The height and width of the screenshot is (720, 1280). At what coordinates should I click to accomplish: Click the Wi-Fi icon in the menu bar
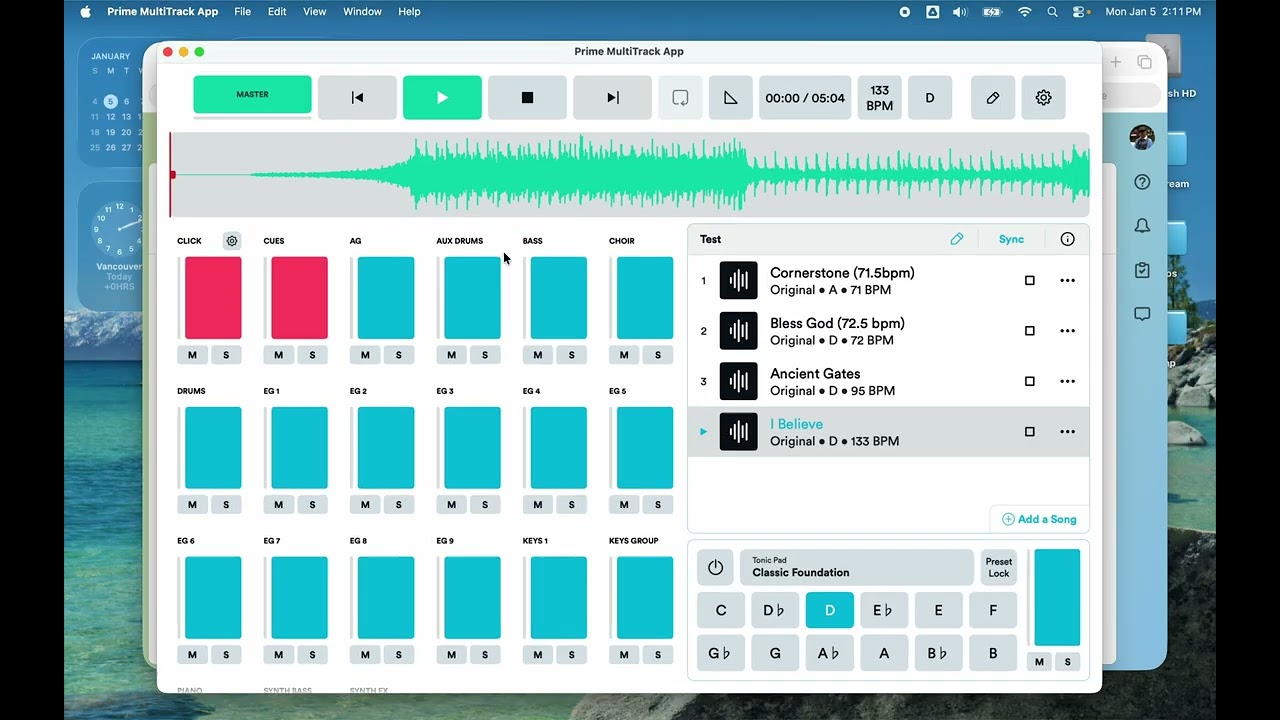pyautogui.click(x=1024, y=12)
